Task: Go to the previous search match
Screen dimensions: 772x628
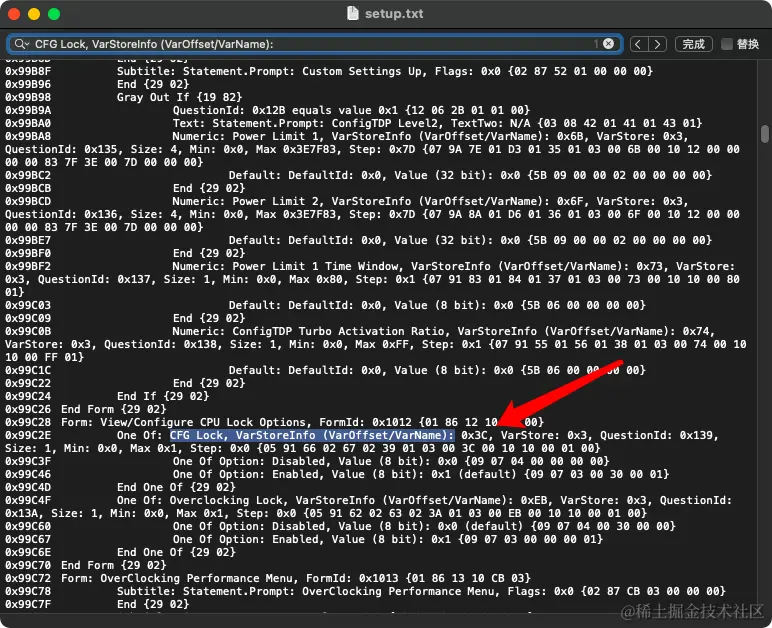Action: [x=639, y=44]
